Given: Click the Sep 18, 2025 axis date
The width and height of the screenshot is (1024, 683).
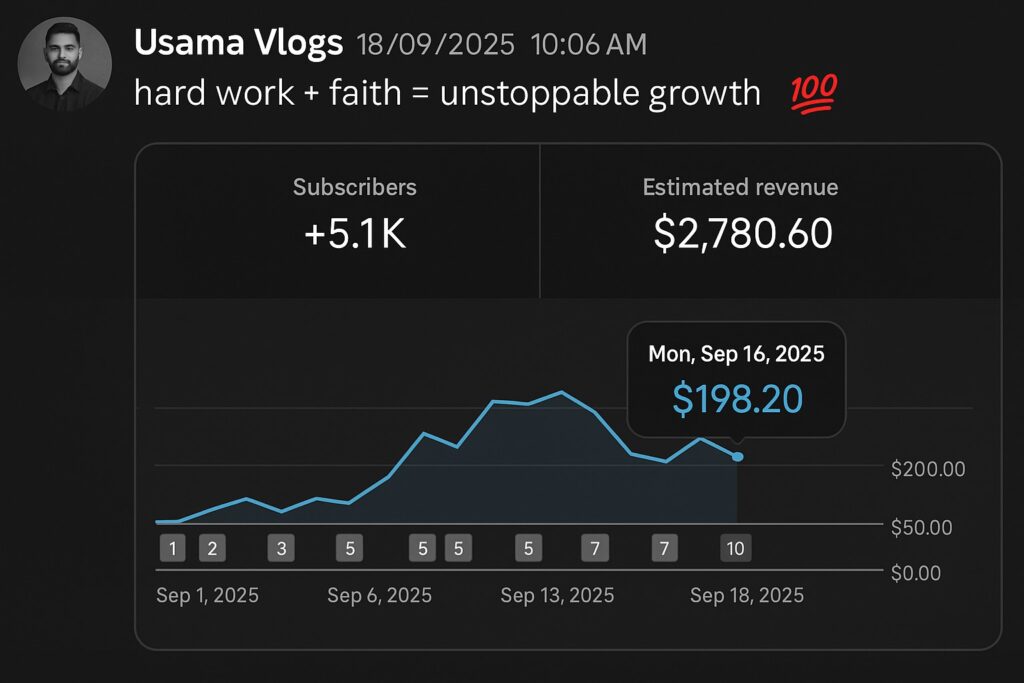Looking at the screenshot, I should coord(746,596).
